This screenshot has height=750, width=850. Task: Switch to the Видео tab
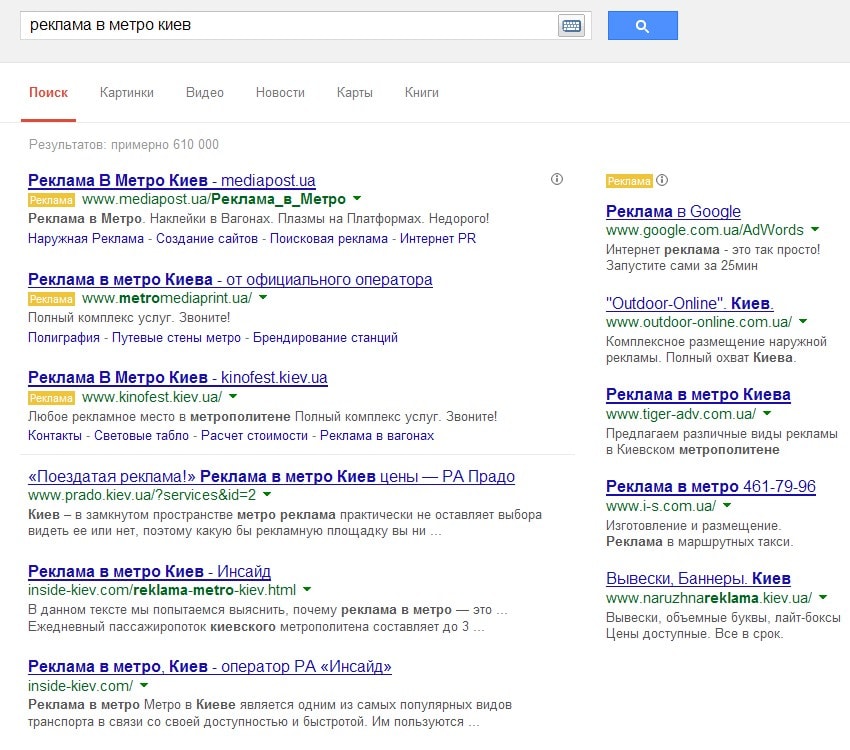tap(204, 93)
